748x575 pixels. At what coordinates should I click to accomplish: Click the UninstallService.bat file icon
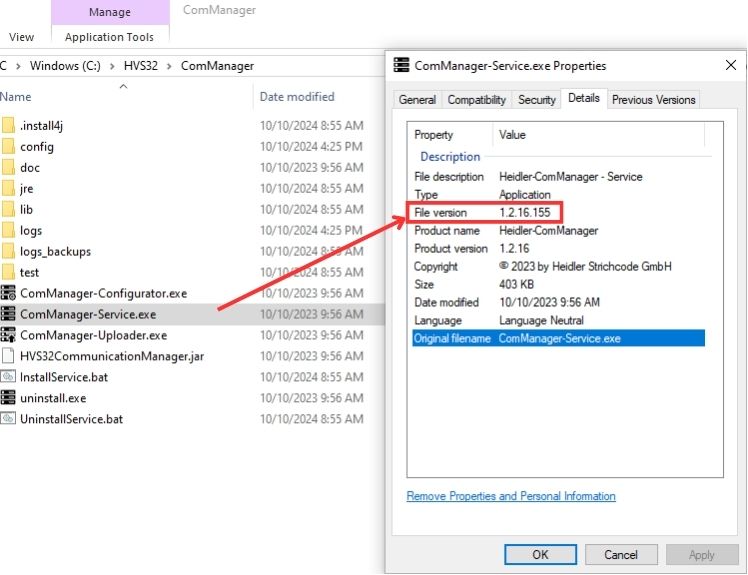[8, 419]
